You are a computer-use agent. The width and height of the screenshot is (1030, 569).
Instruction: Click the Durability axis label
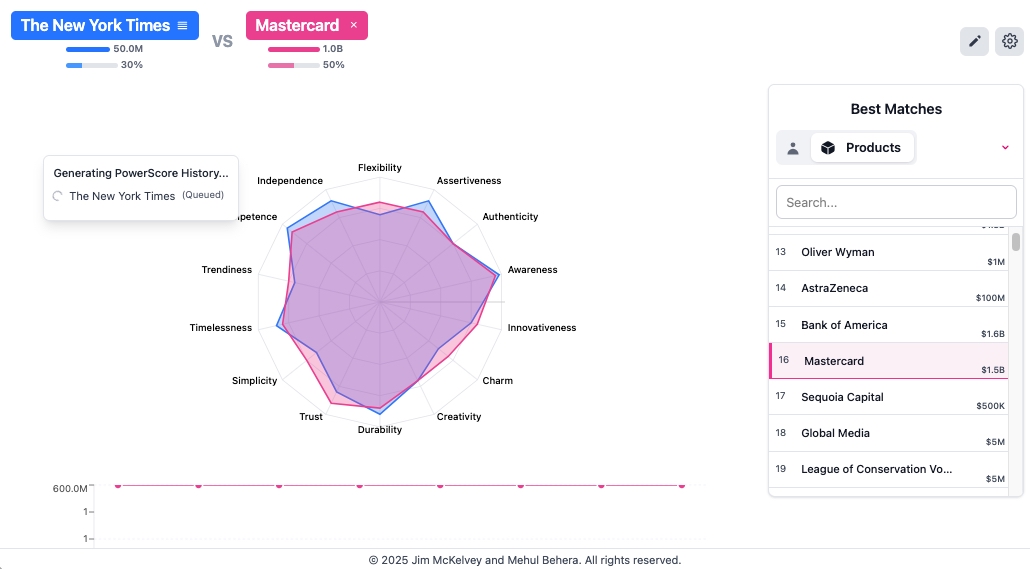[380, 430]
